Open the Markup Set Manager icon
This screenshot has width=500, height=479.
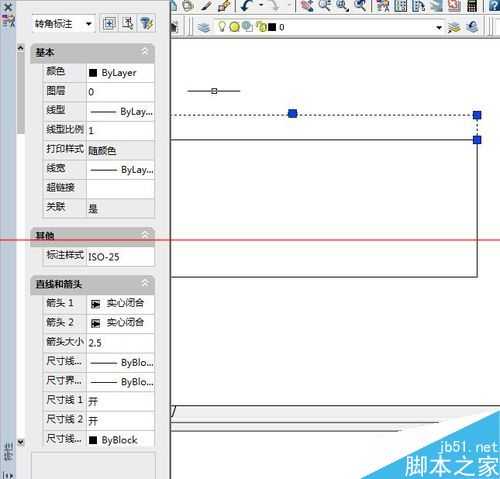coord(454,5)
